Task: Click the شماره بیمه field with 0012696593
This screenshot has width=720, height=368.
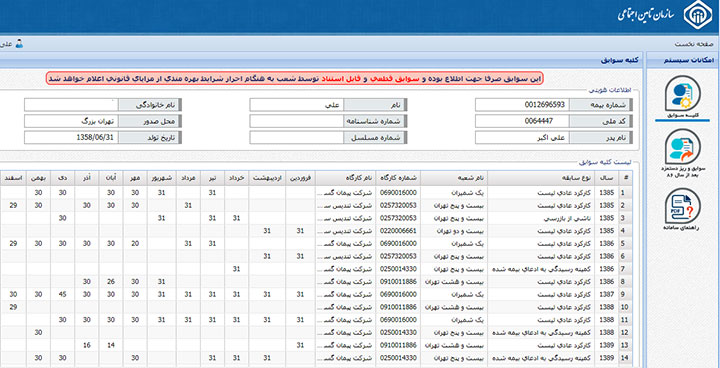Action: (x=522, y=105)
